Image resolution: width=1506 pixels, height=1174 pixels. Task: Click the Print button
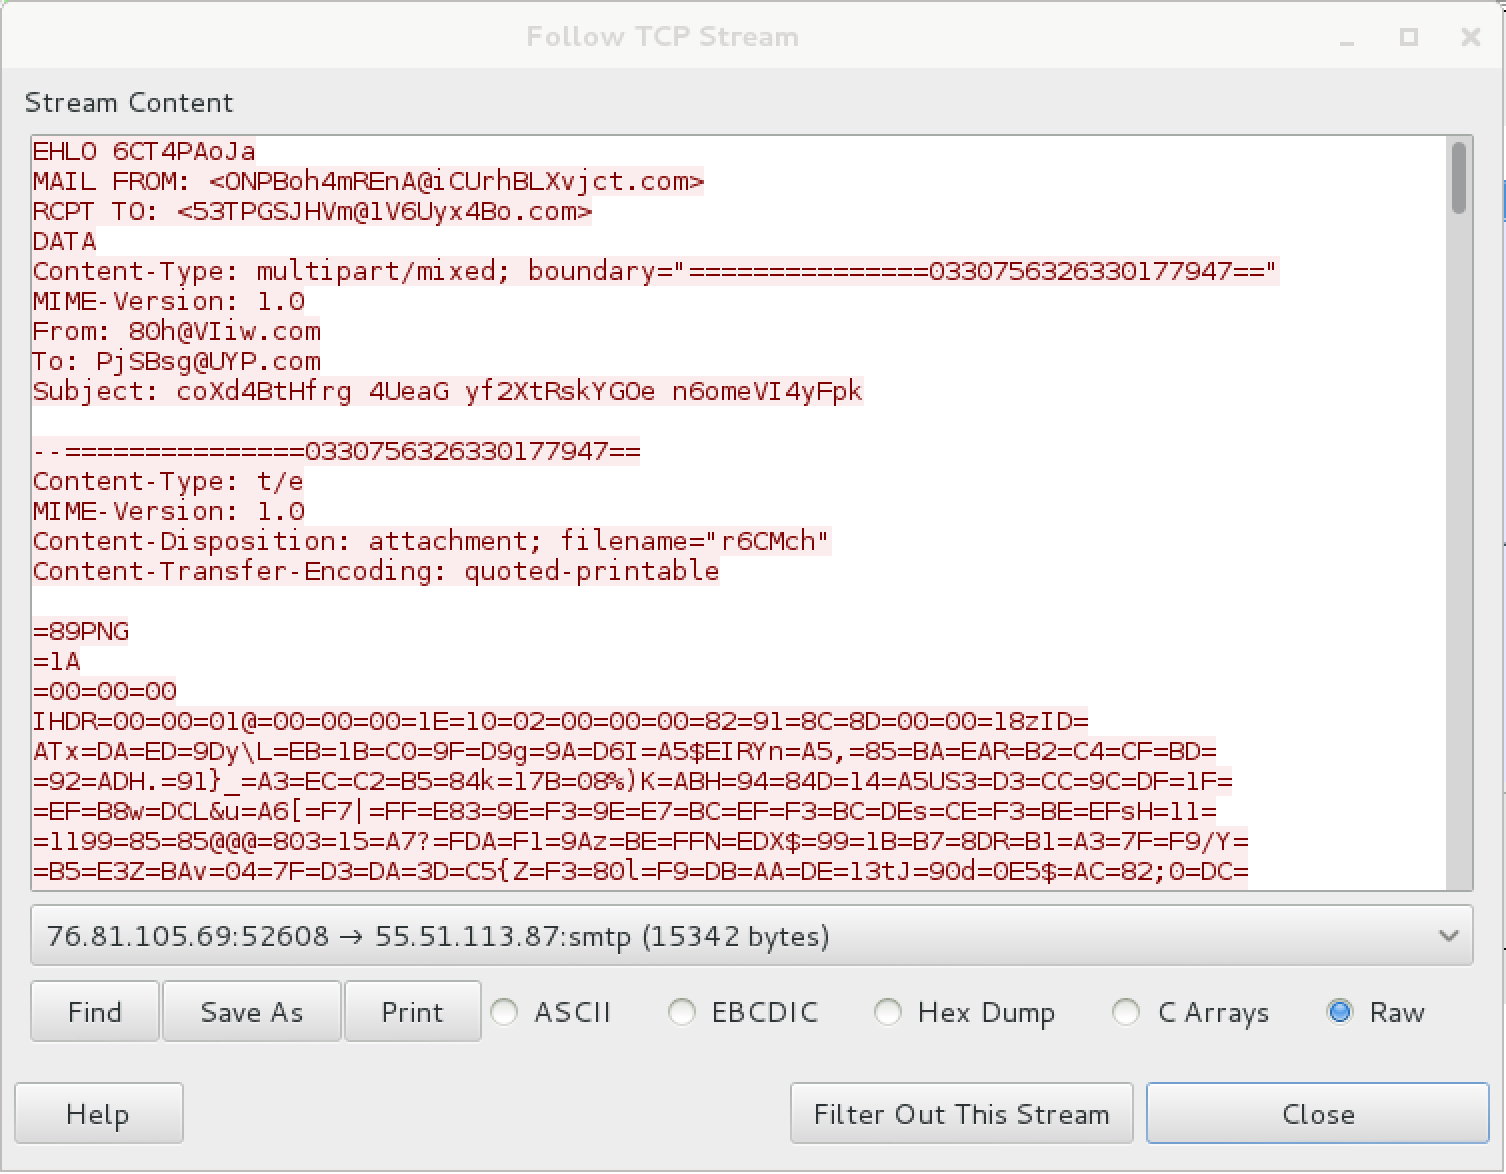pyautogui.click(x=412, y=1012)
